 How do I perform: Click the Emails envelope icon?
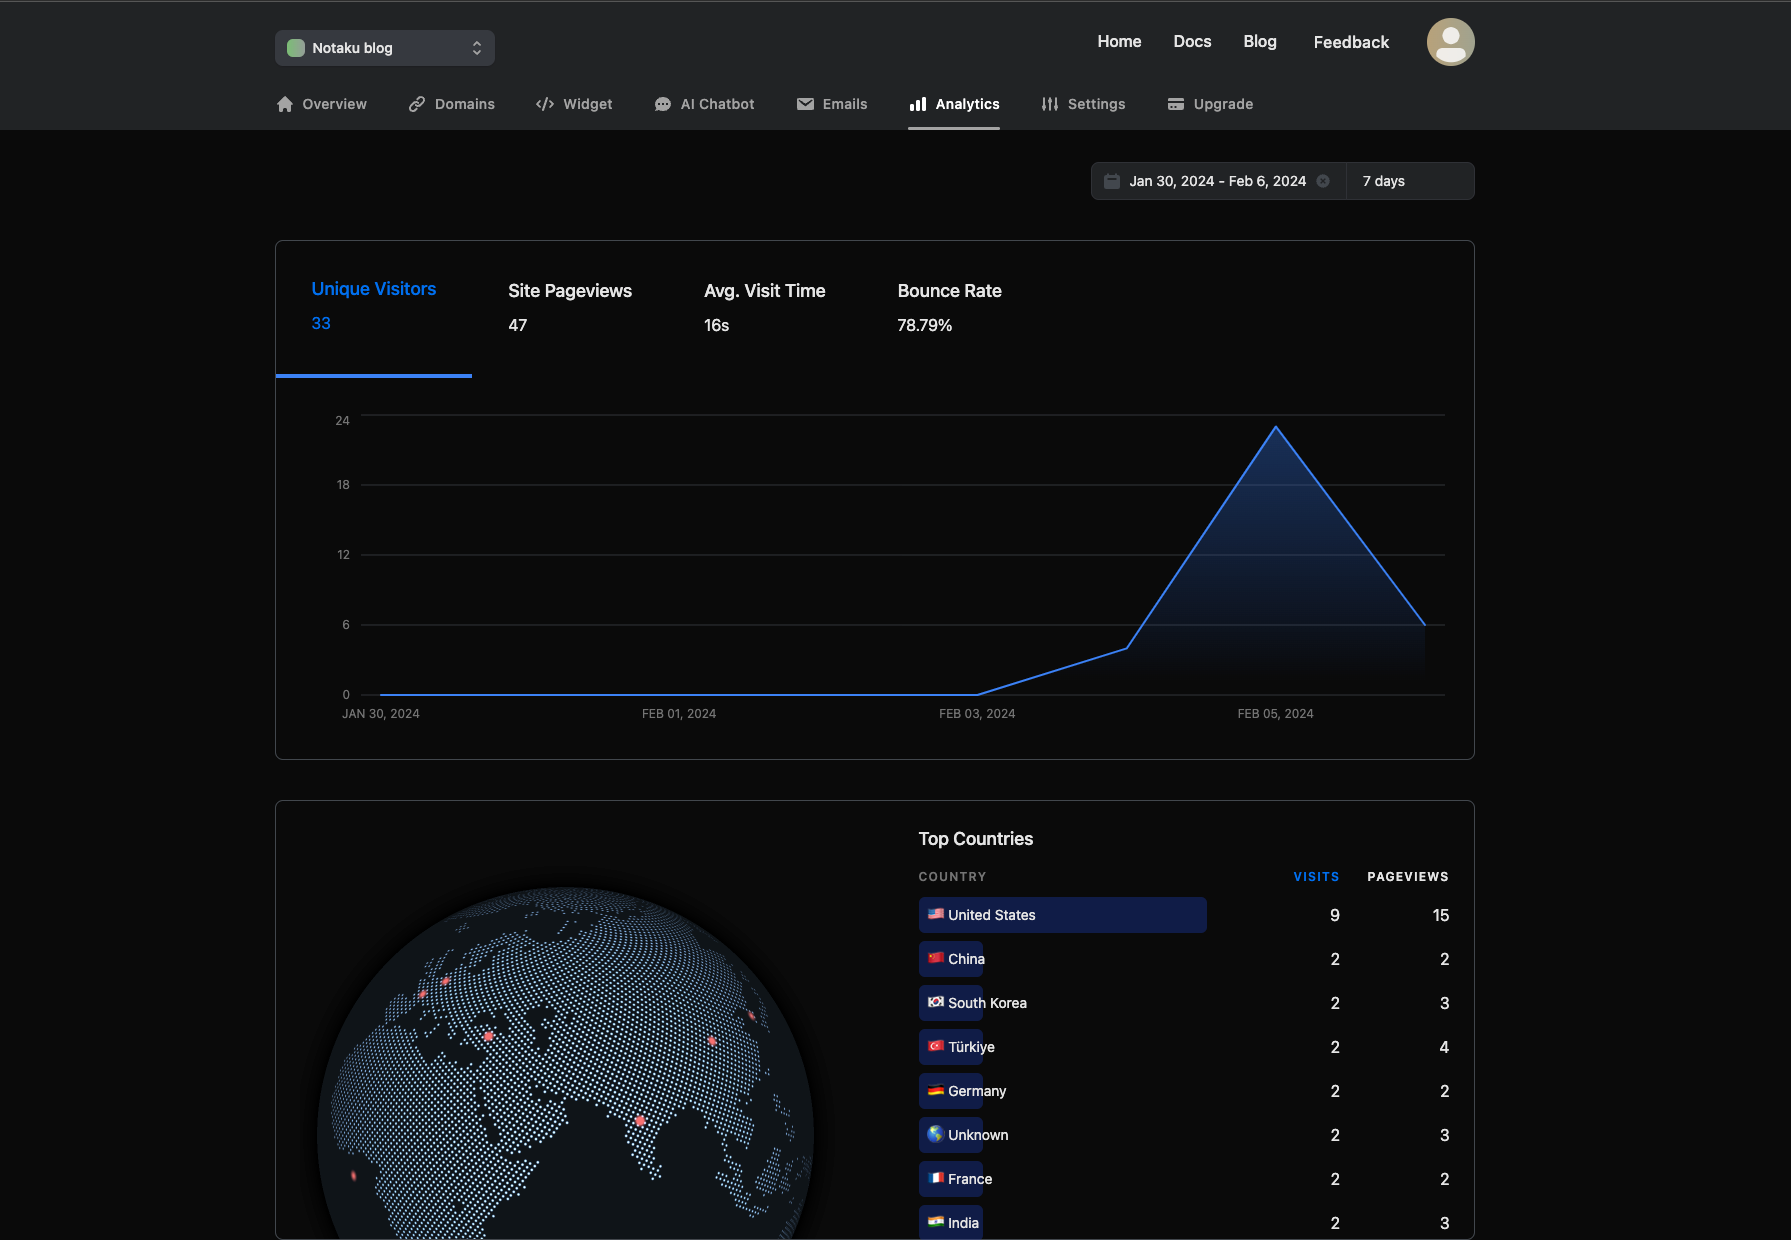tap(805, 104)
